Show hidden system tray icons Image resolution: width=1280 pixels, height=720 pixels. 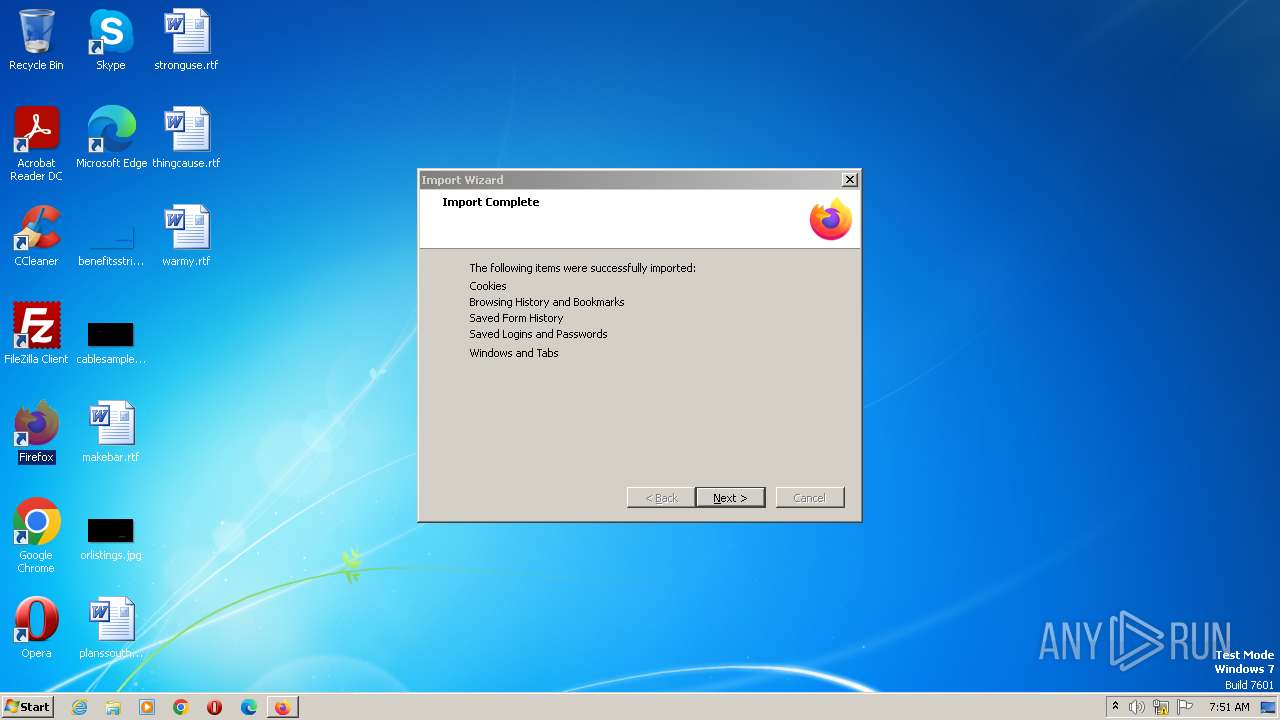coord(1115,707)
